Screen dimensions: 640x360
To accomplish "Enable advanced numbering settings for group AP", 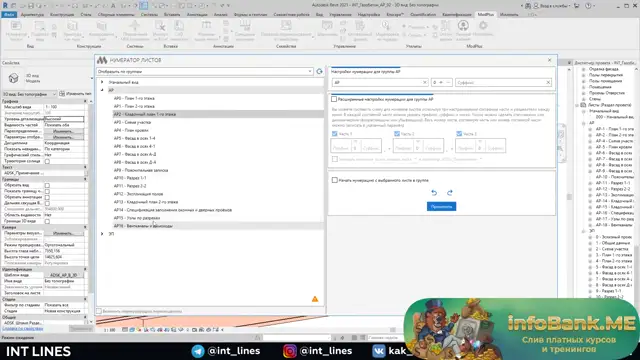I will coord(334,99).
